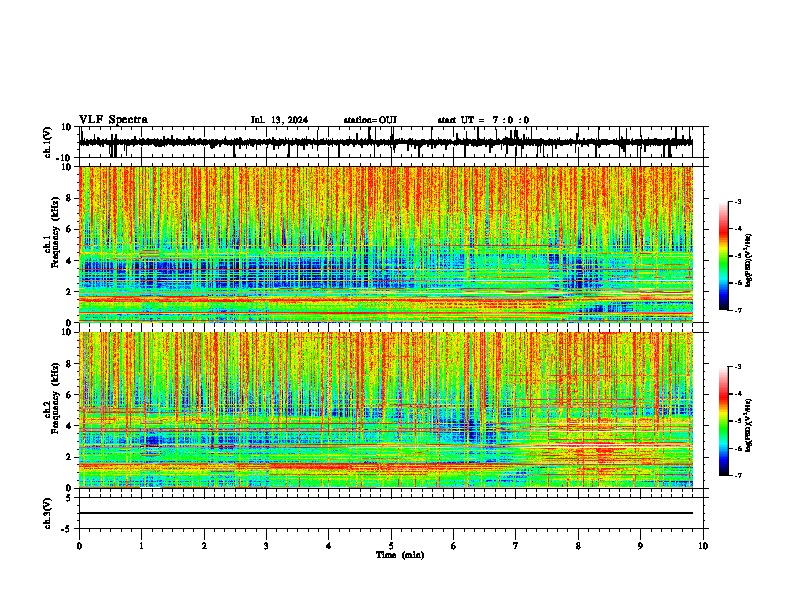
Task: Click the ch.2 spectrogram color scale bar
Action: pos(723,421)
